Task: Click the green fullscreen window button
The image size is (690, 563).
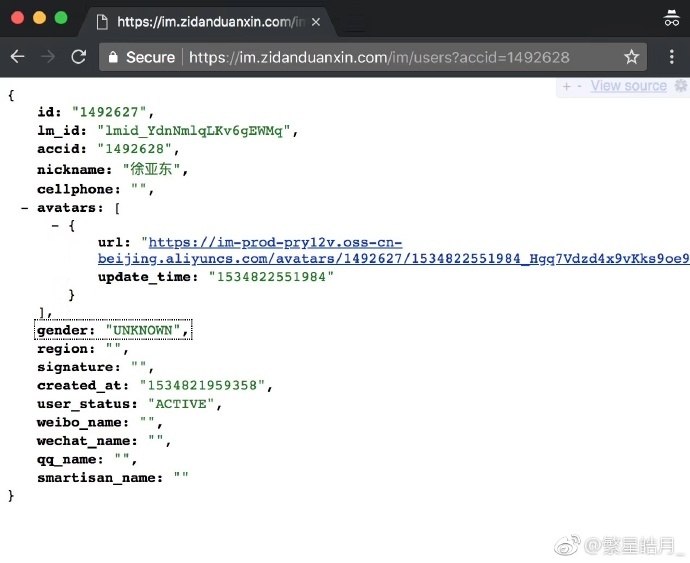Action: [61, 18]
